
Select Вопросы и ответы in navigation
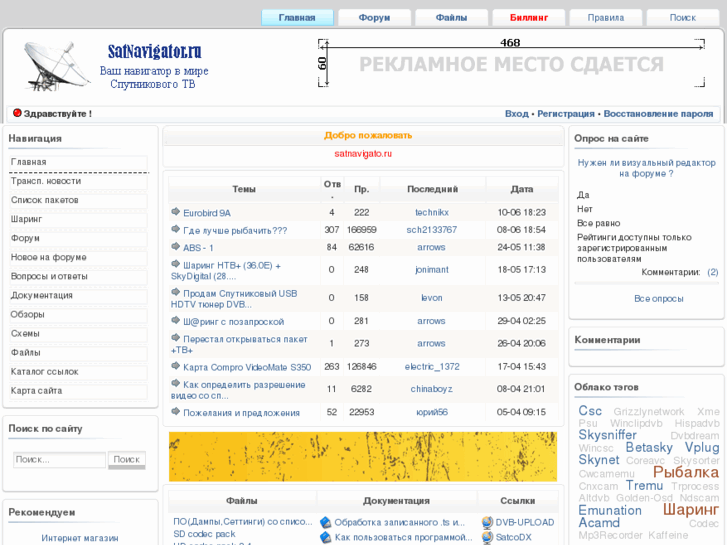click(x=78, y=276)
